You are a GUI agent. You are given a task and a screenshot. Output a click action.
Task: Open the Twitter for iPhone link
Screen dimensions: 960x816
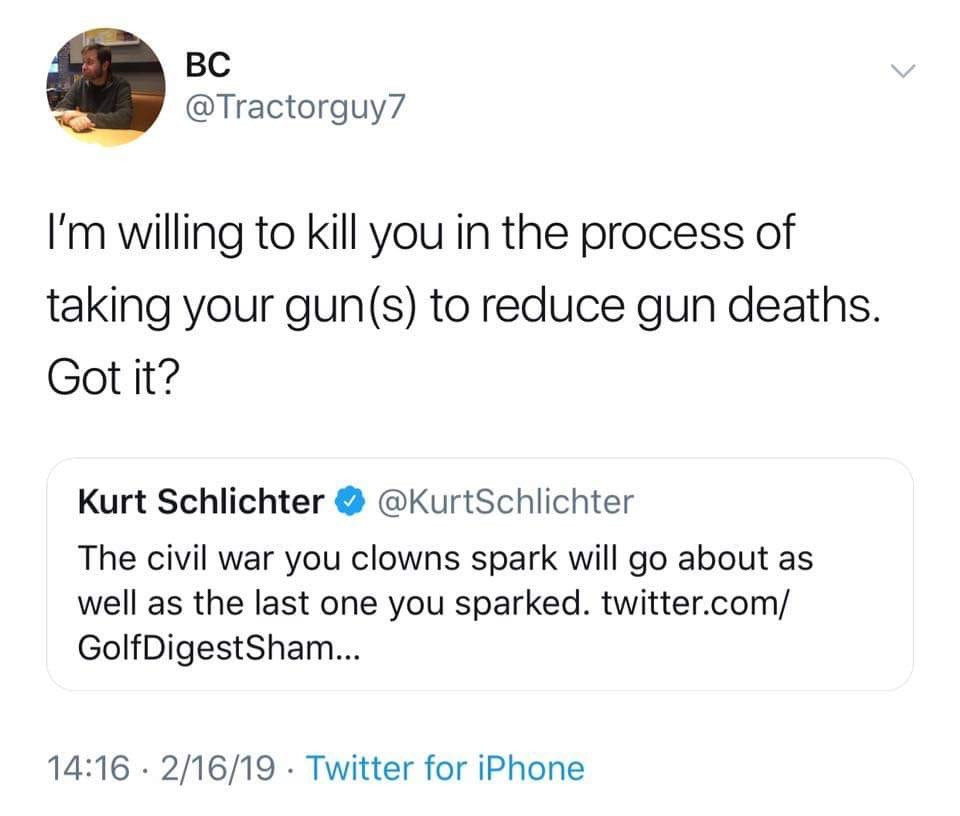pos(444,768)
